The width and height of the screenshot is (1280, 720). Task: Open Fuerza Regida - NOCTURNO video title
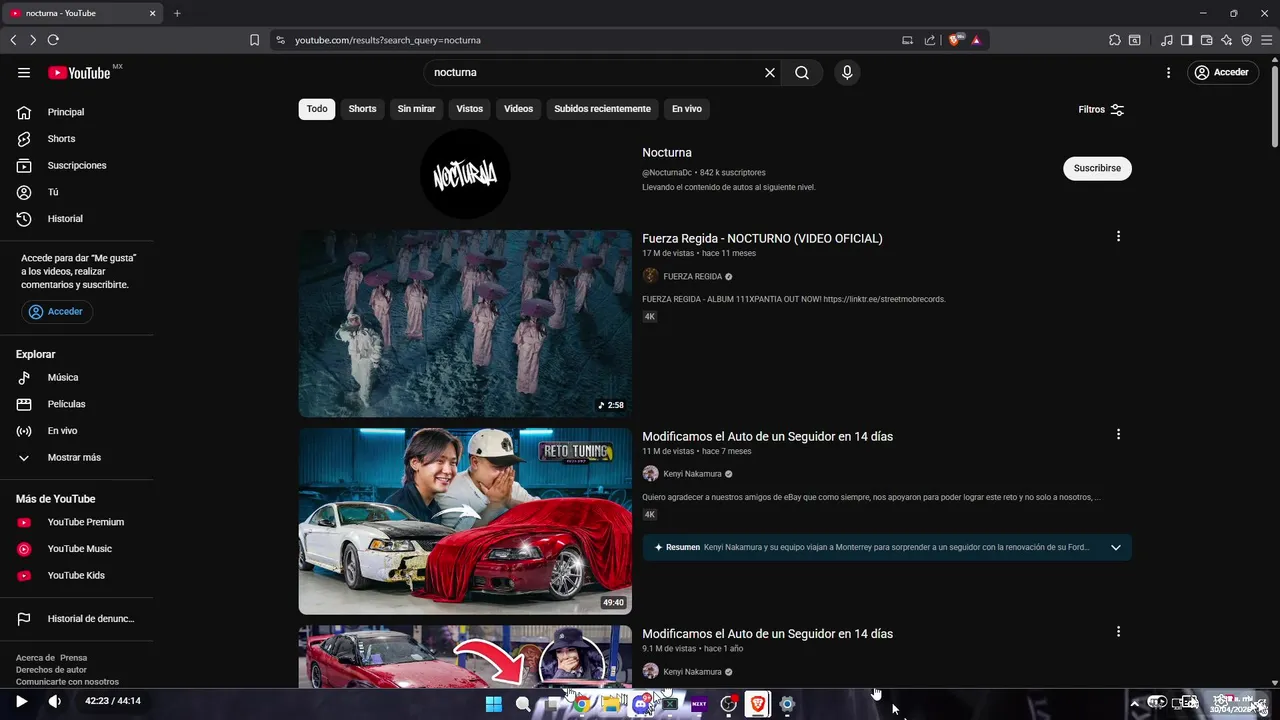pyautogui.click(x=762, y=239)
